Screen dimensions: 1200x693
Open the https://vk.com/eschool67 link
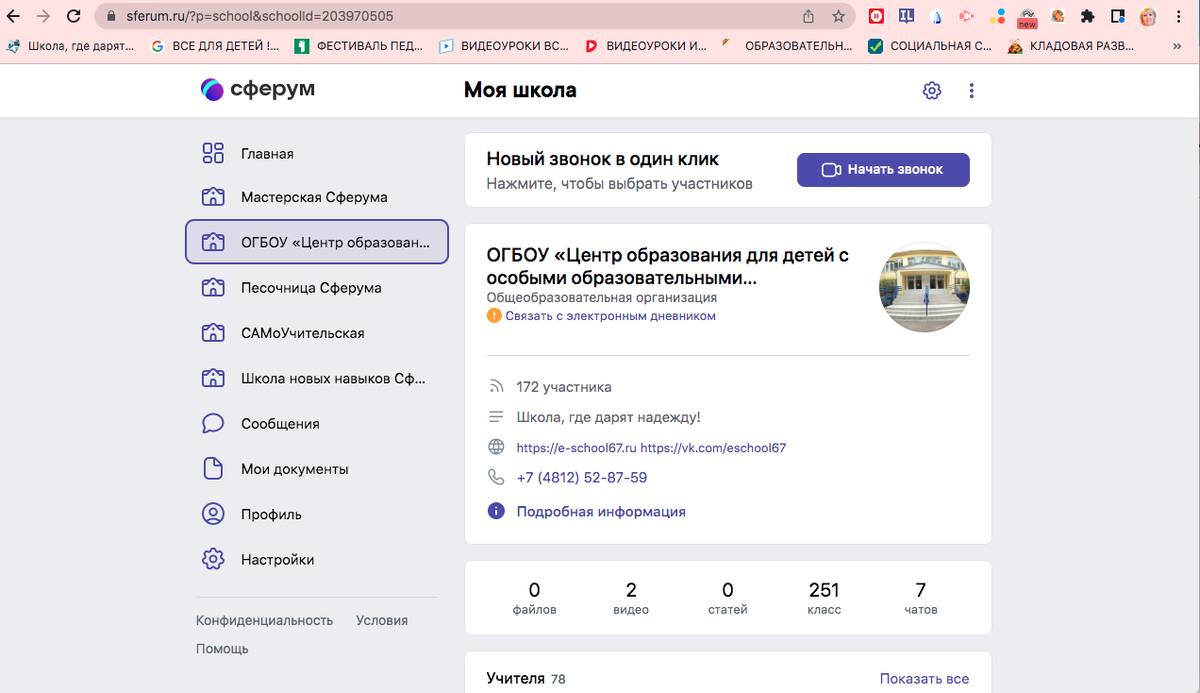713,448
